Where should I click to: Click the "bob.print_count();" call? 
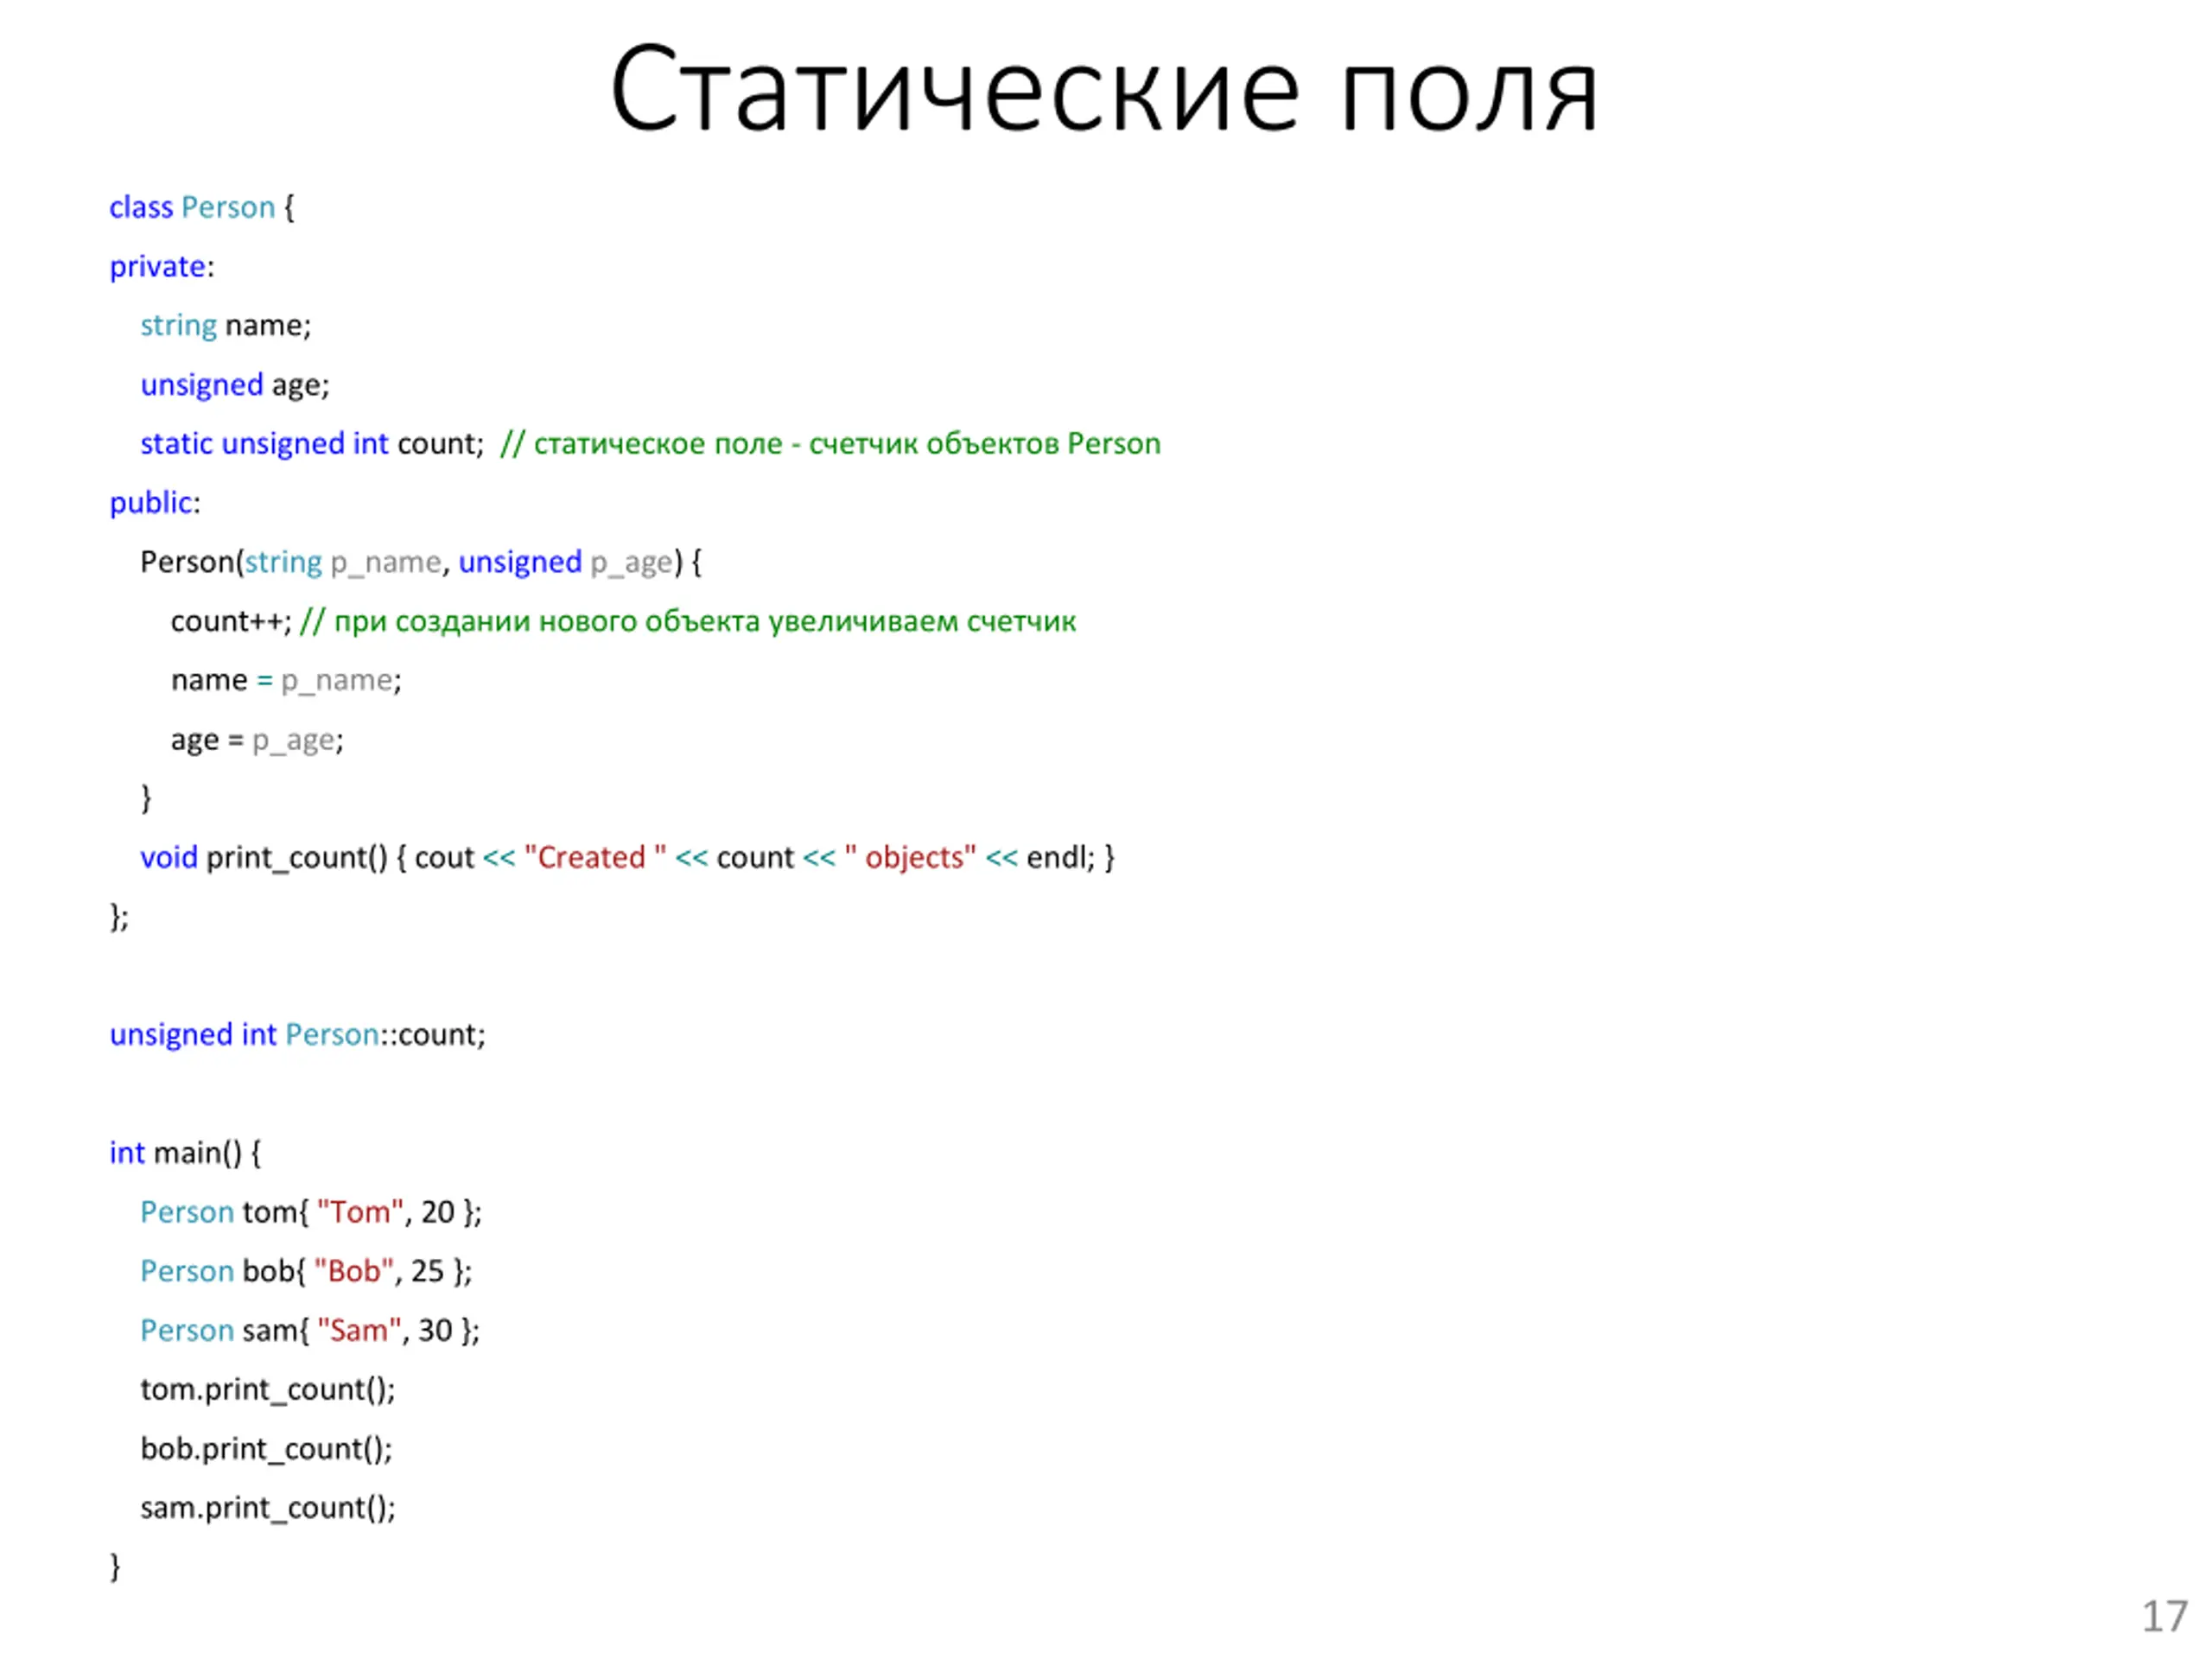coord(266,1448)
